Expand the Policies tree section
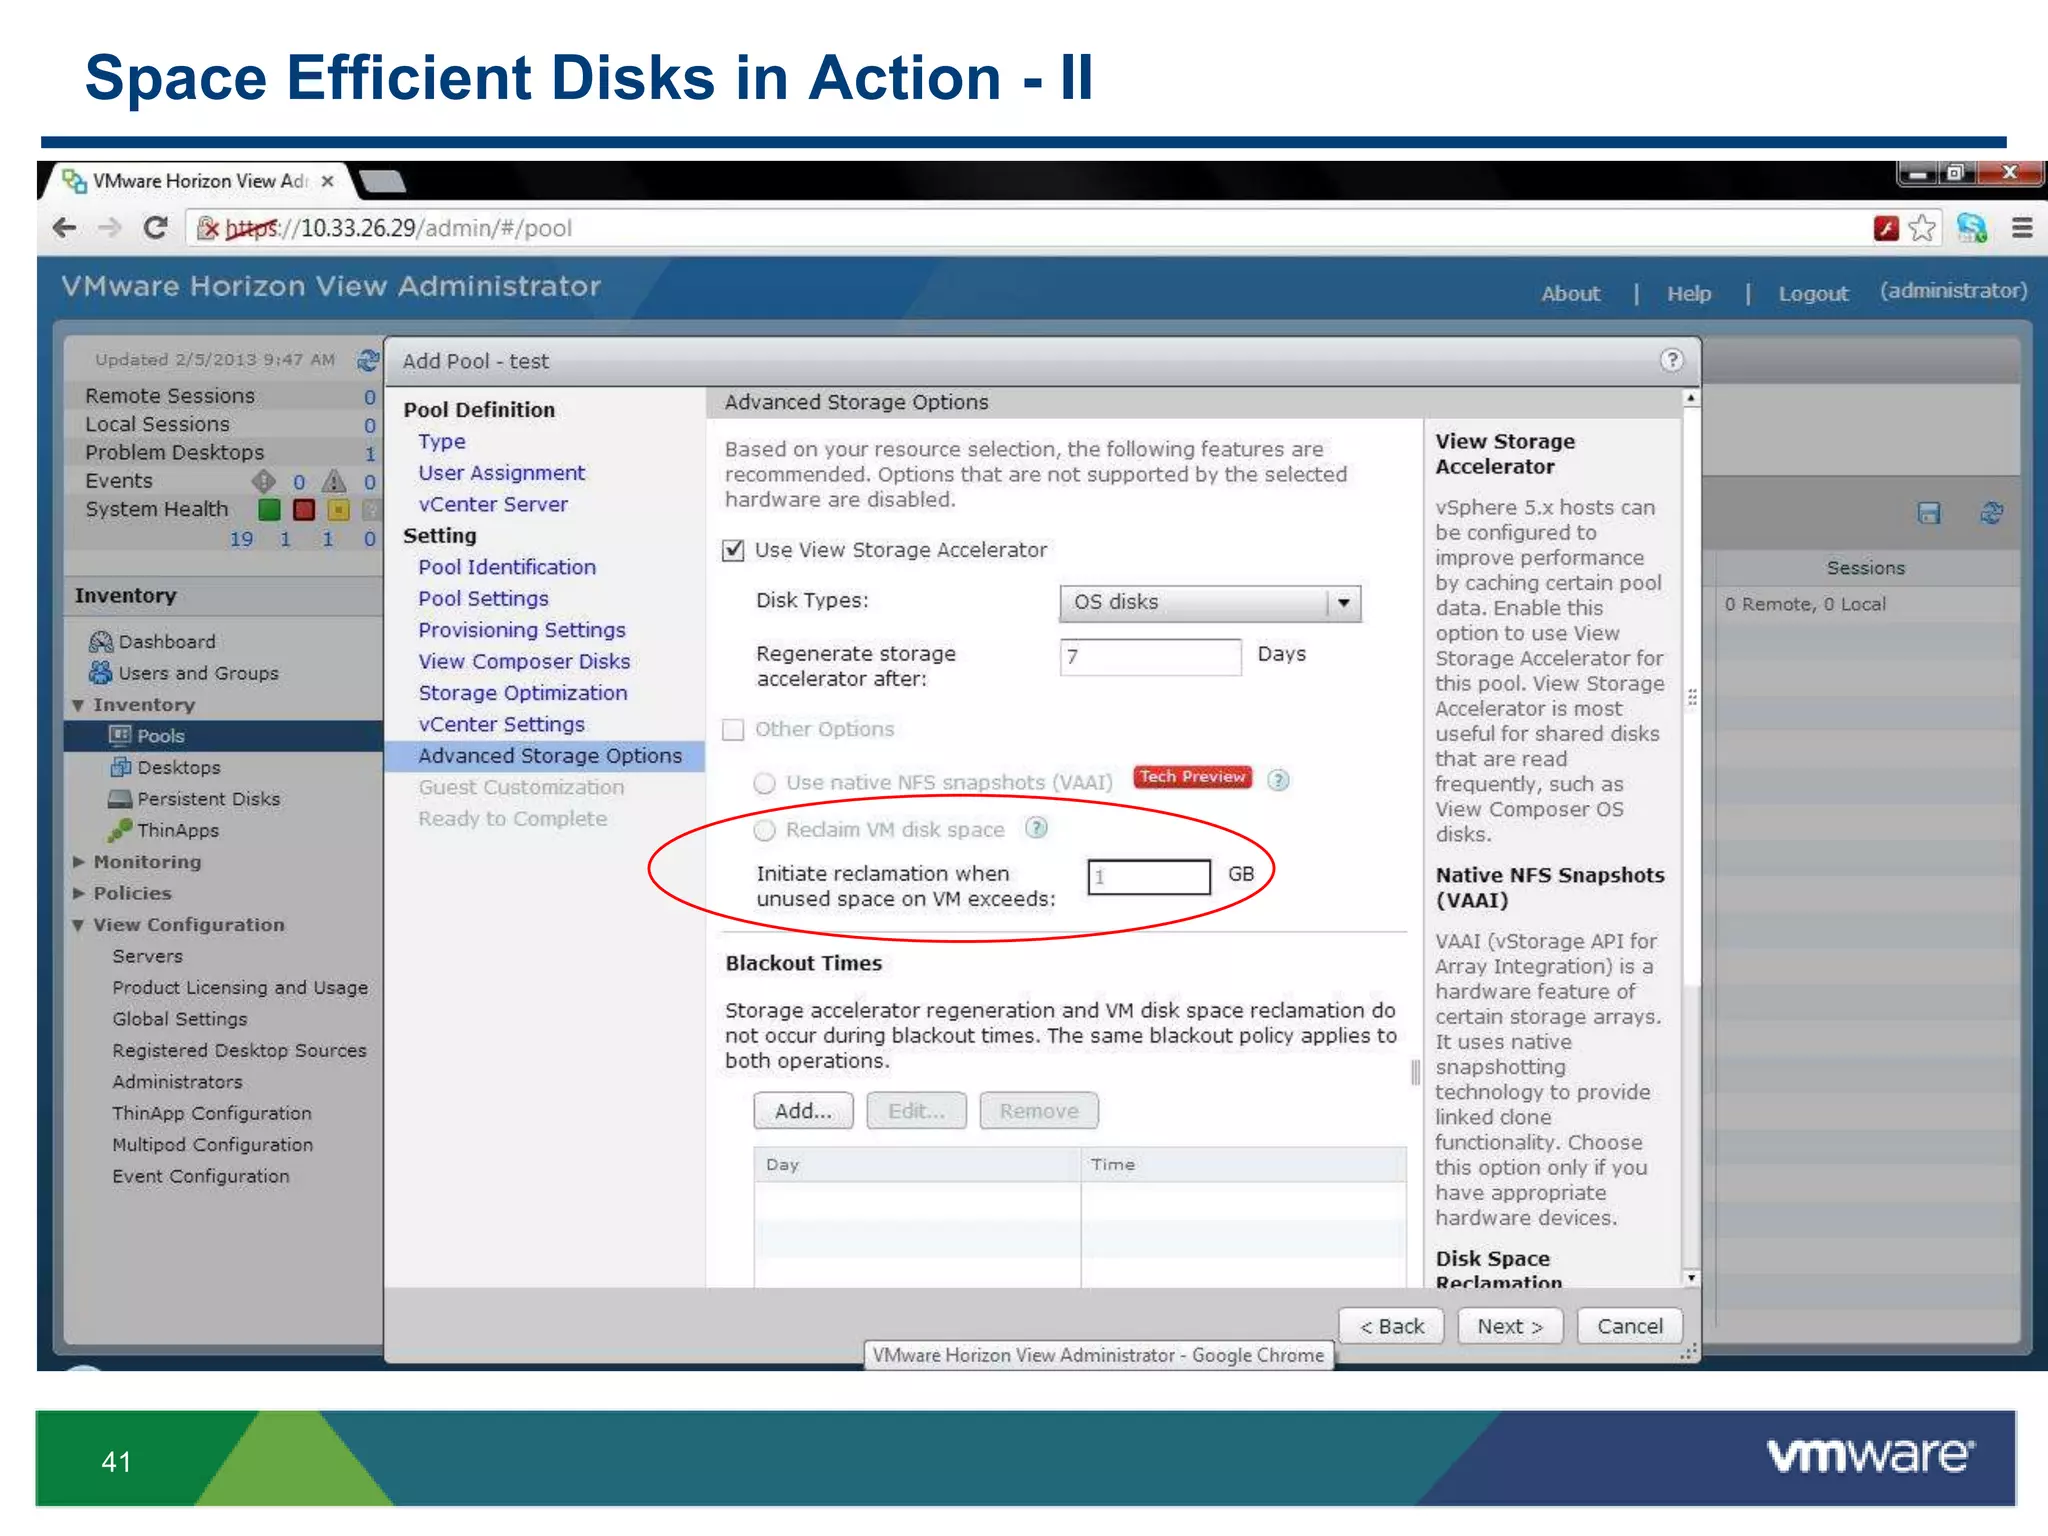The image size is (2048, 1536). 78,894
